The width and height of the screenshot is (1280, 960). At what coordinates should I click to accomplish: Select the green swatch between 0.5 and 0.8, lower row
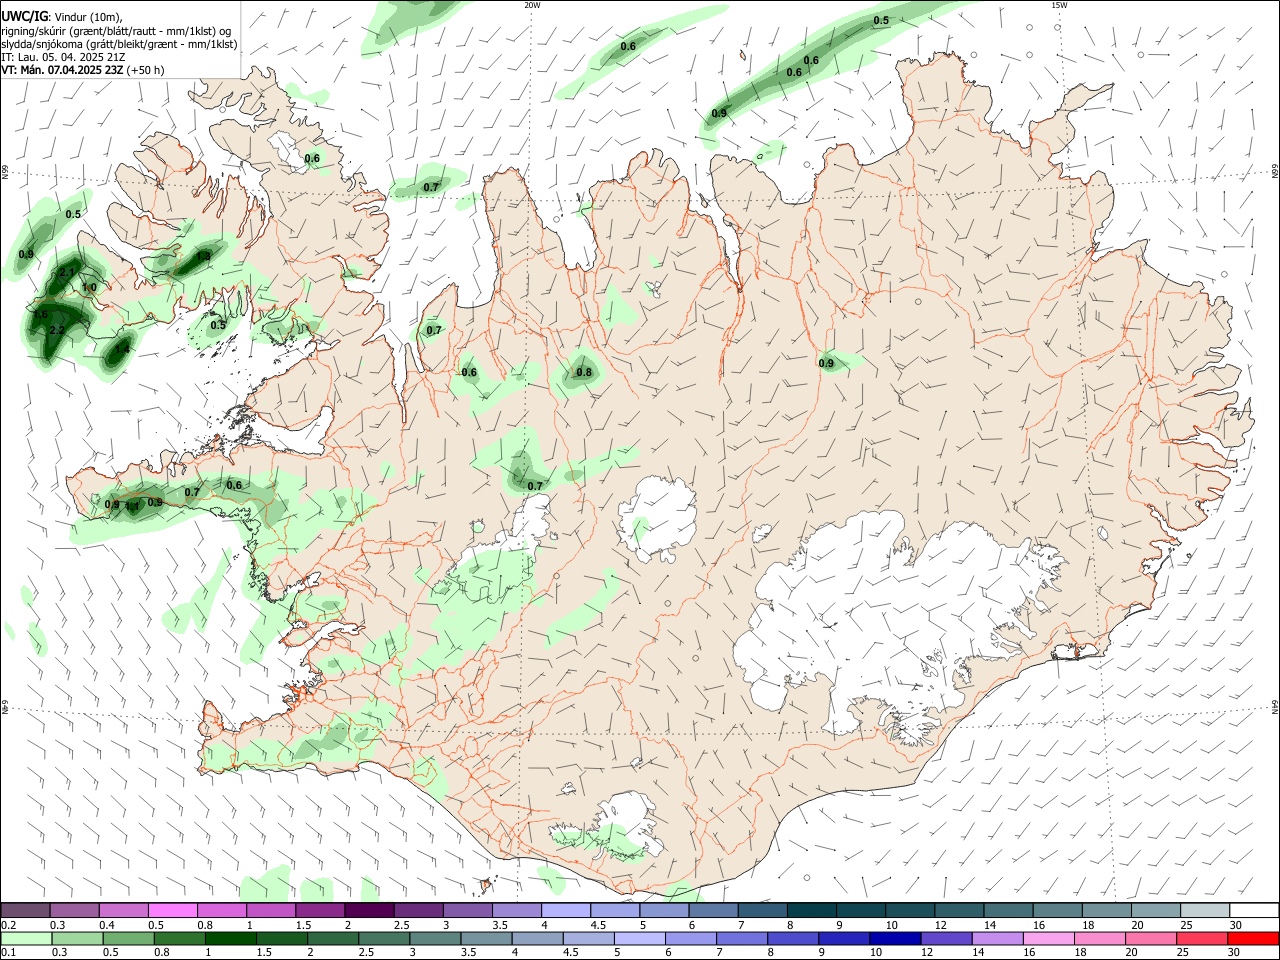click(128, 938)
